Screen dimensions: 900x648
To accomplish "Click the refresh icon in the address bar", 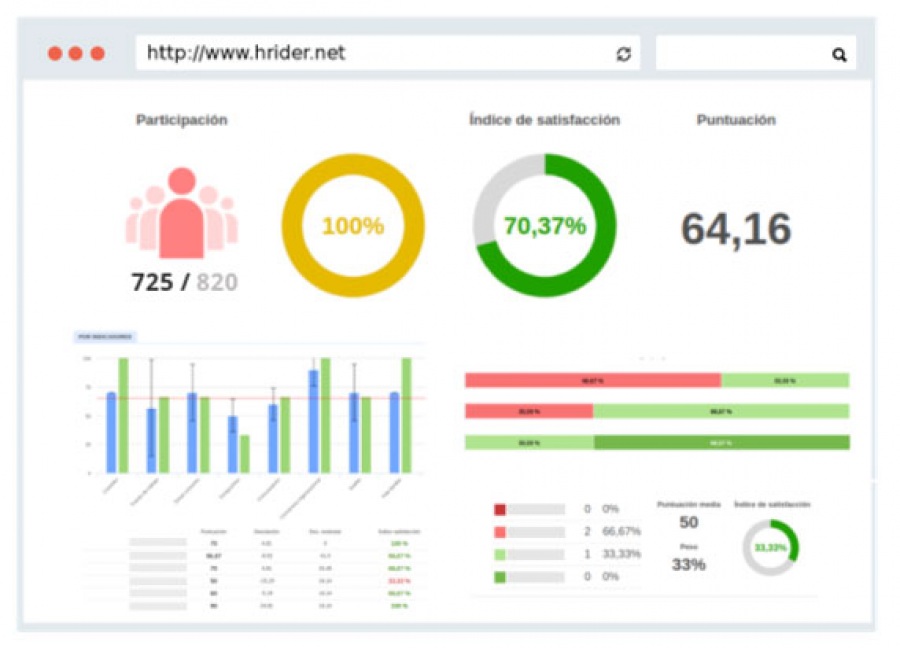I will 623,54.
